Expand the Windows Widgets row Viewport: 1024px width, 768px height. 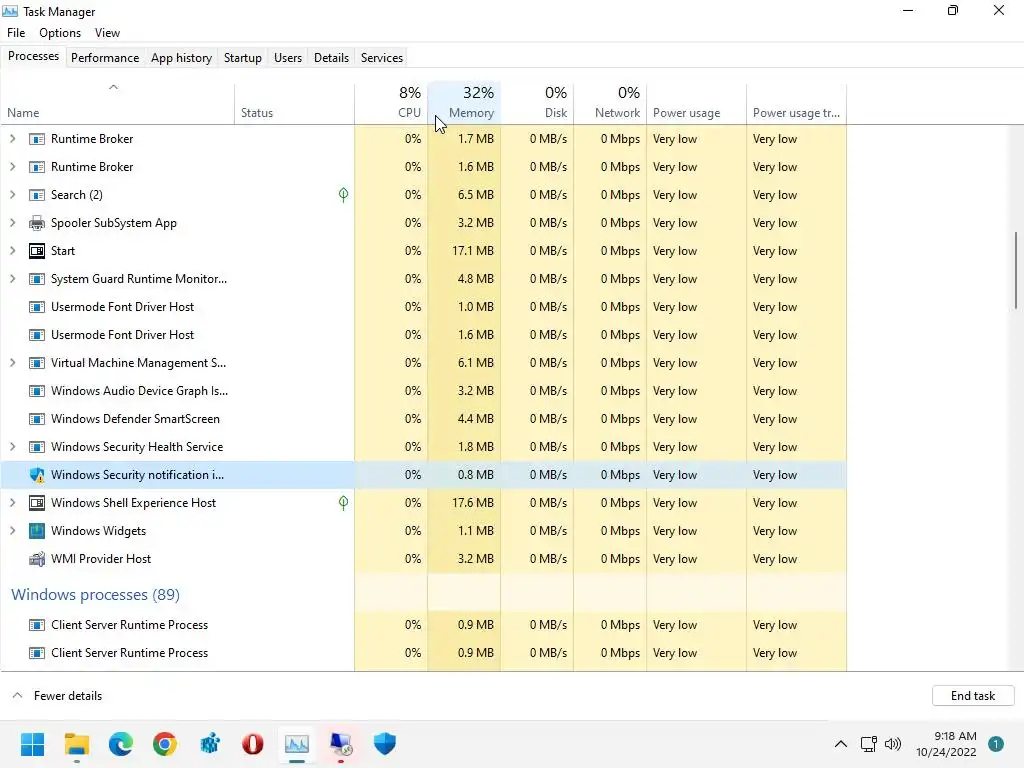[x=12, y=531]
